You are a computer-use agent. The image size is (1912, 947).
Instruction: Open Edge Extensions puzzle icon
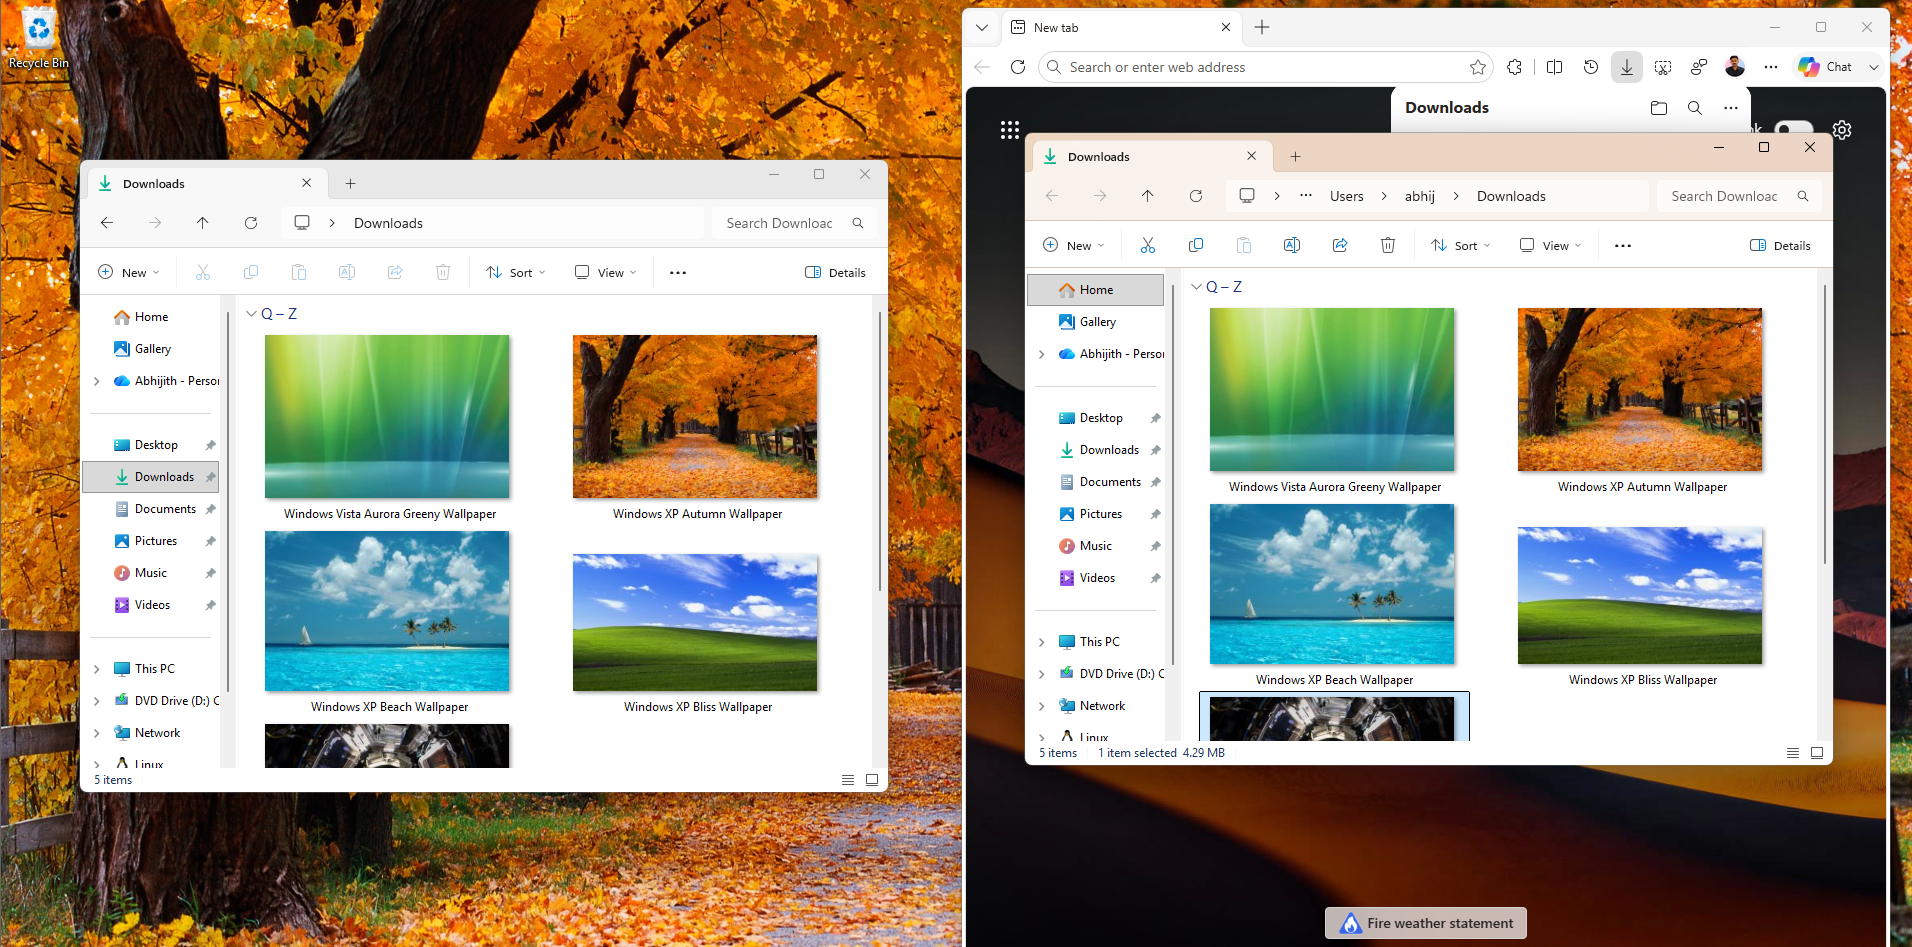pos(1515,67)
